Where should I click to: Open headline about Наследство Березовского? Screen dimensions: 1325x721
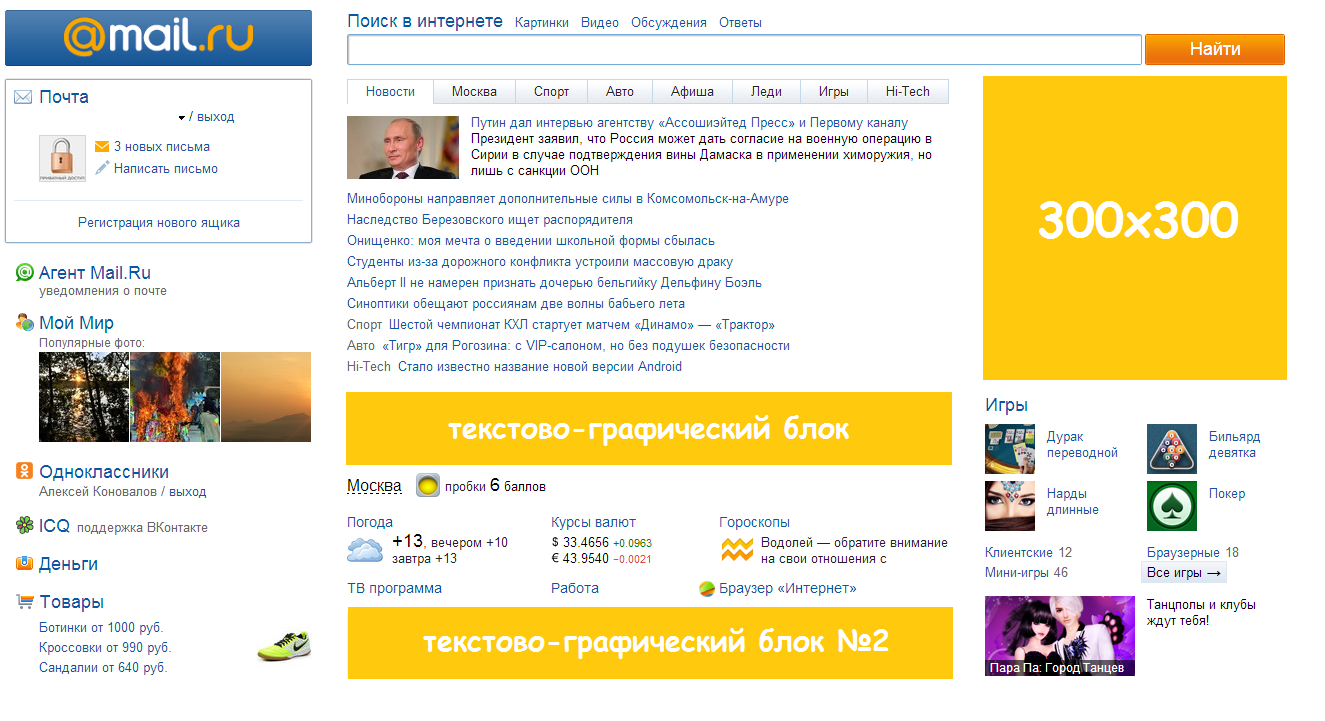coord(490,220)
